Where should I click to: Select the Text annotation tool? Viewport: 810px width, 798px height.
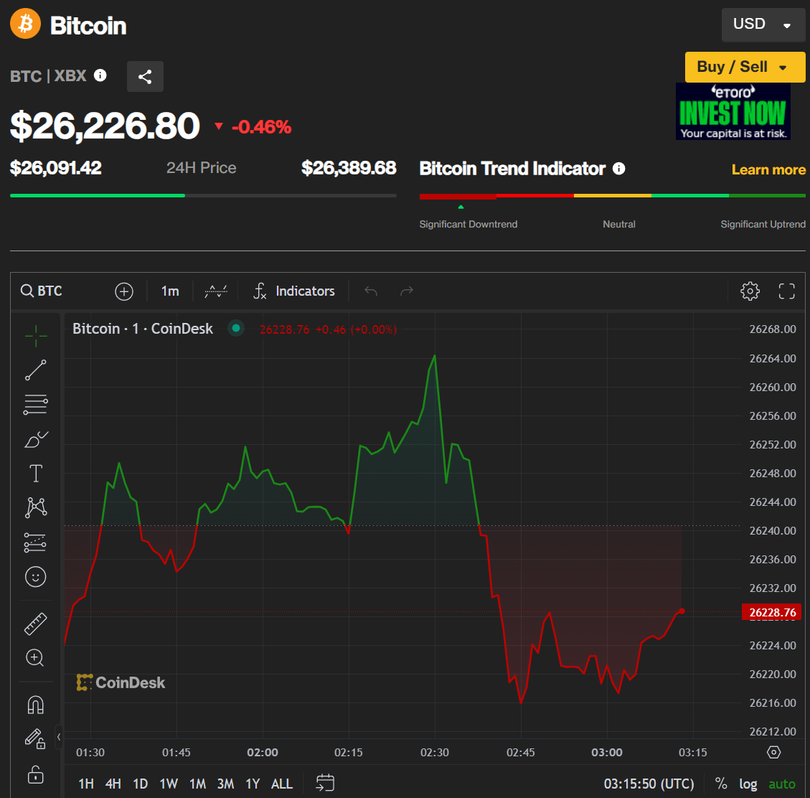point(36,473)
